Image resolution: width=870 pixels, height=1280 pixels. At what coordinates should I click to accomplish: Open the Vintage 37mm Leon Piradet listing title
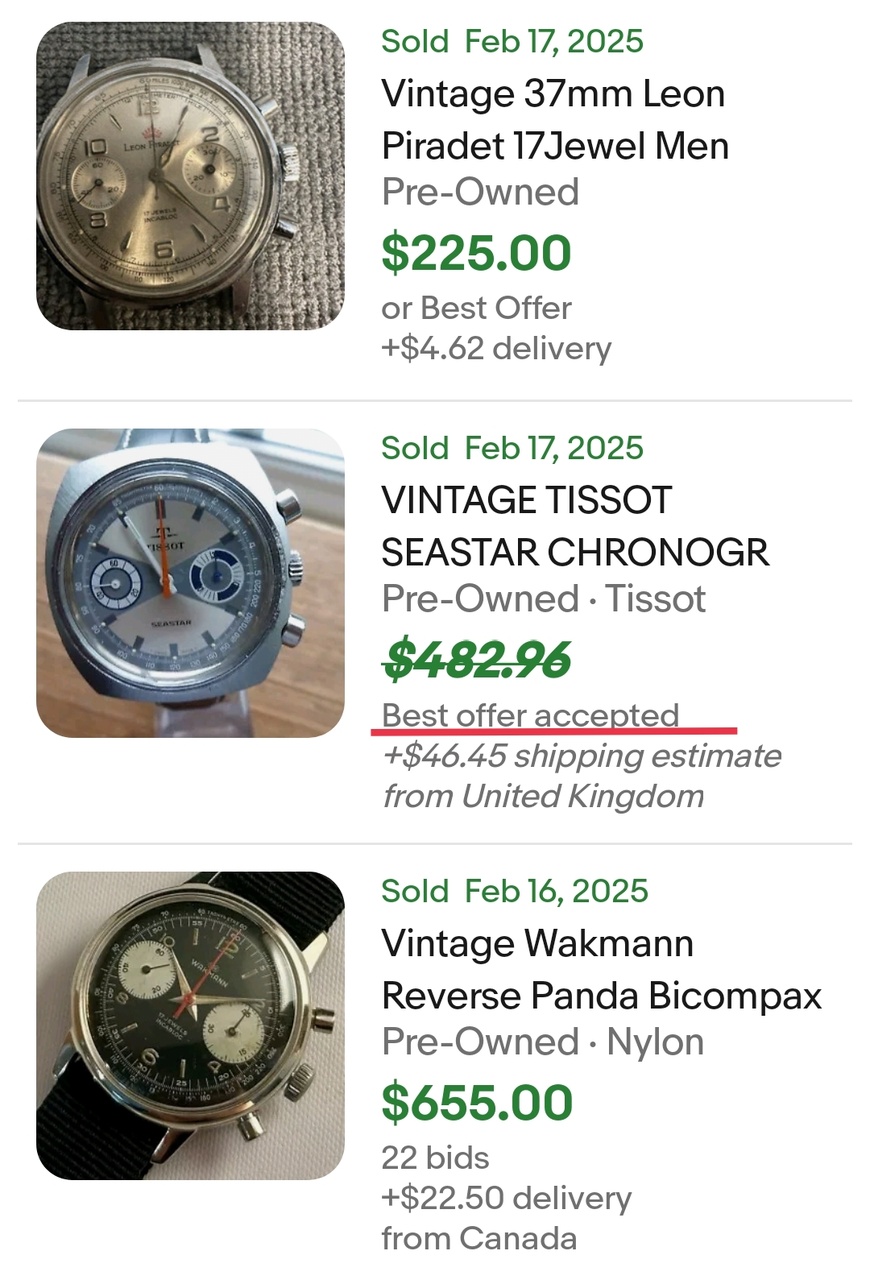pyautogui.click(x=554, y=120)
